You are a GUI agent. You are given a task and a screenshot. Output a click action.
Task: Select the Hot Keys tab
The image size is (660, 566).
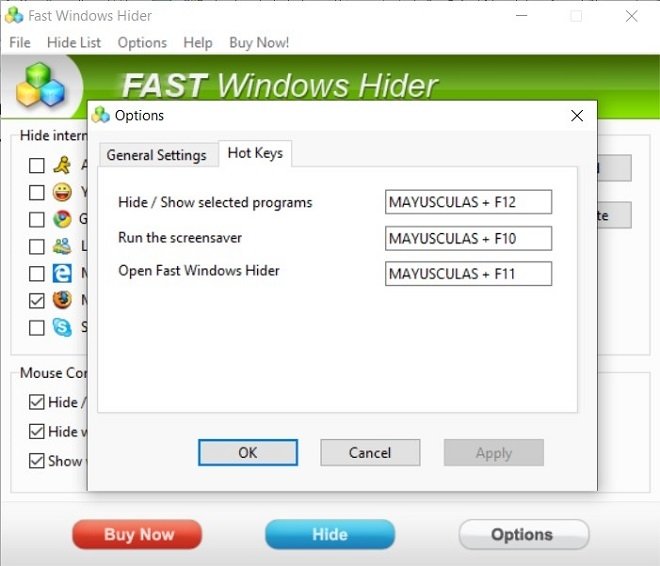255,153
